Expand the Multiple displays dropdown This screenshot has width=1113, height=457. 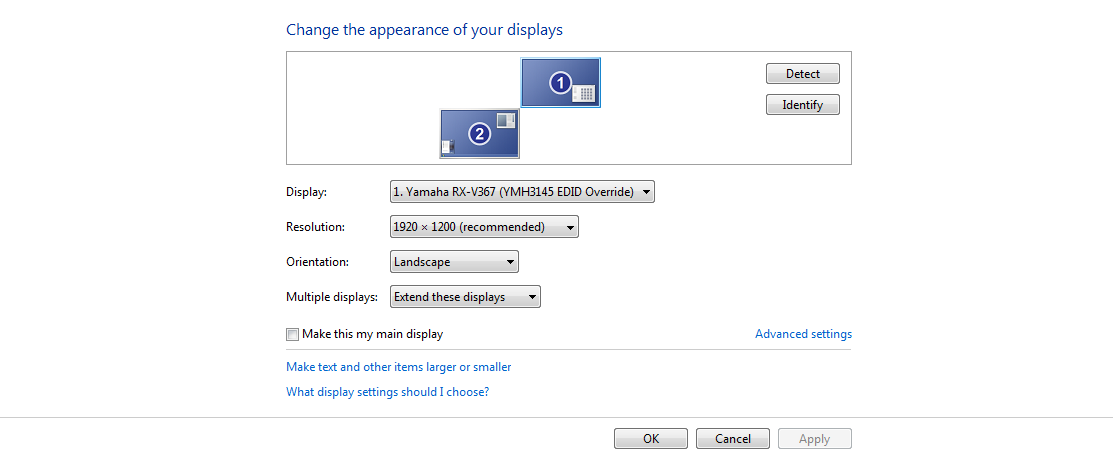[466, 297]
